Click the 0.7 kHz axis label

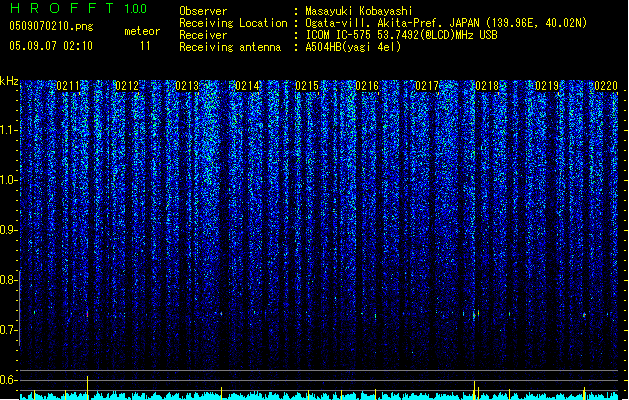pos(8,330)
